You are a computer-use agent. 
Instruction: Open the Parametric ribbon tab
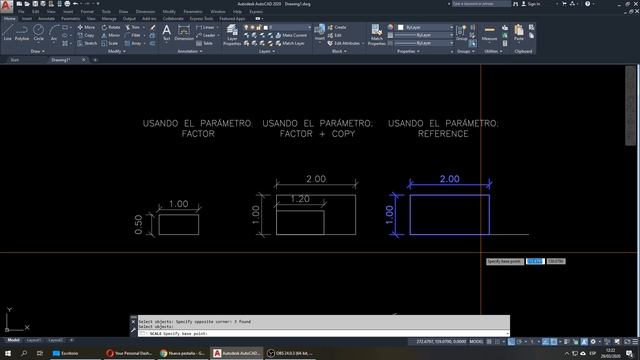point(70,19)
